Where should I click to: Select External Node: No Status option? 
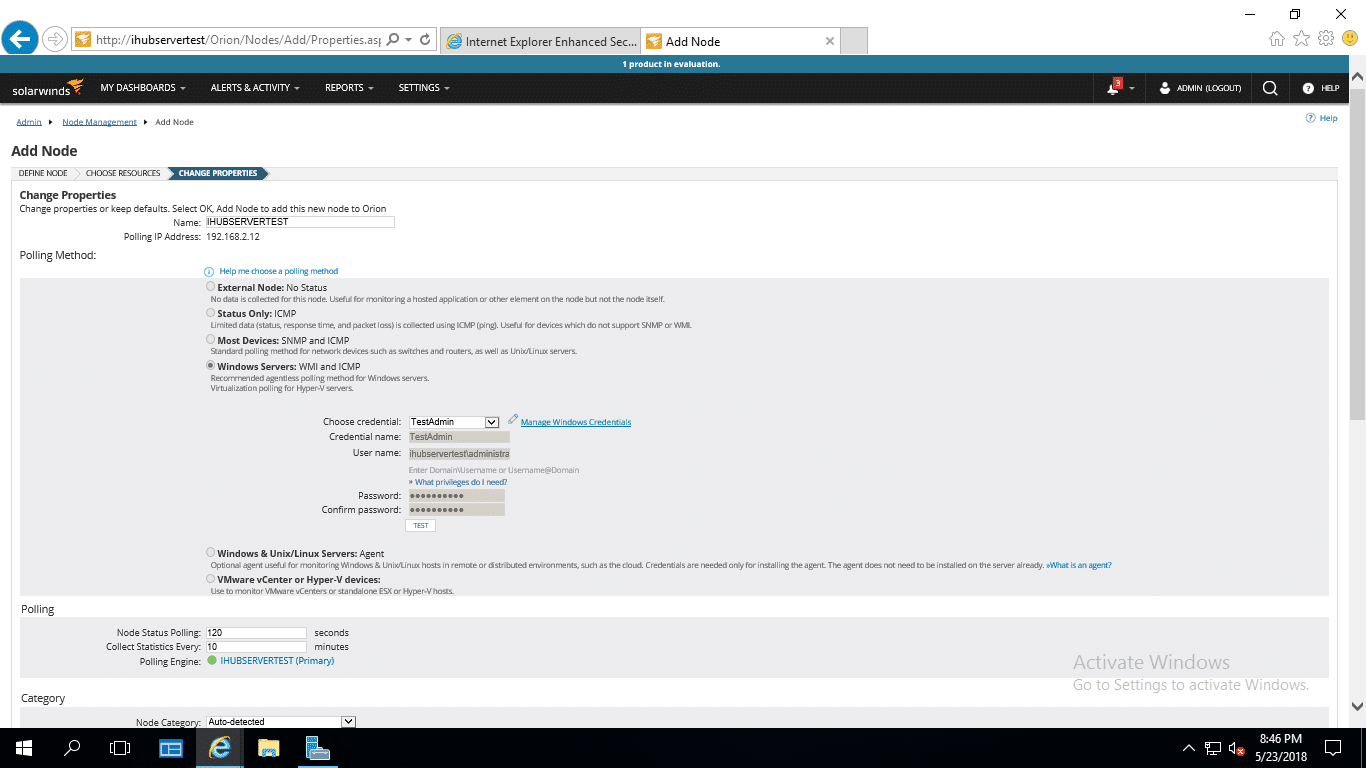pos(210,287)
